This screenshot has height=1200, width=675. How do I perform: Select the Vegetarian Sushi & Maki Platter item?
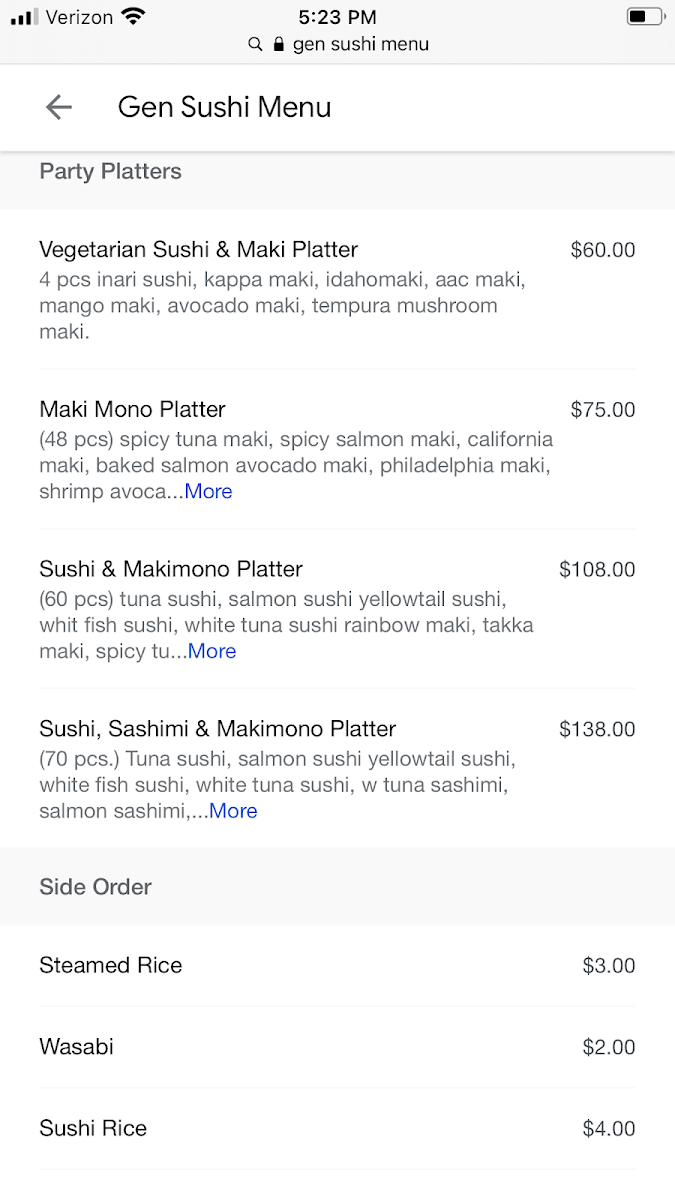pos(198,250)
